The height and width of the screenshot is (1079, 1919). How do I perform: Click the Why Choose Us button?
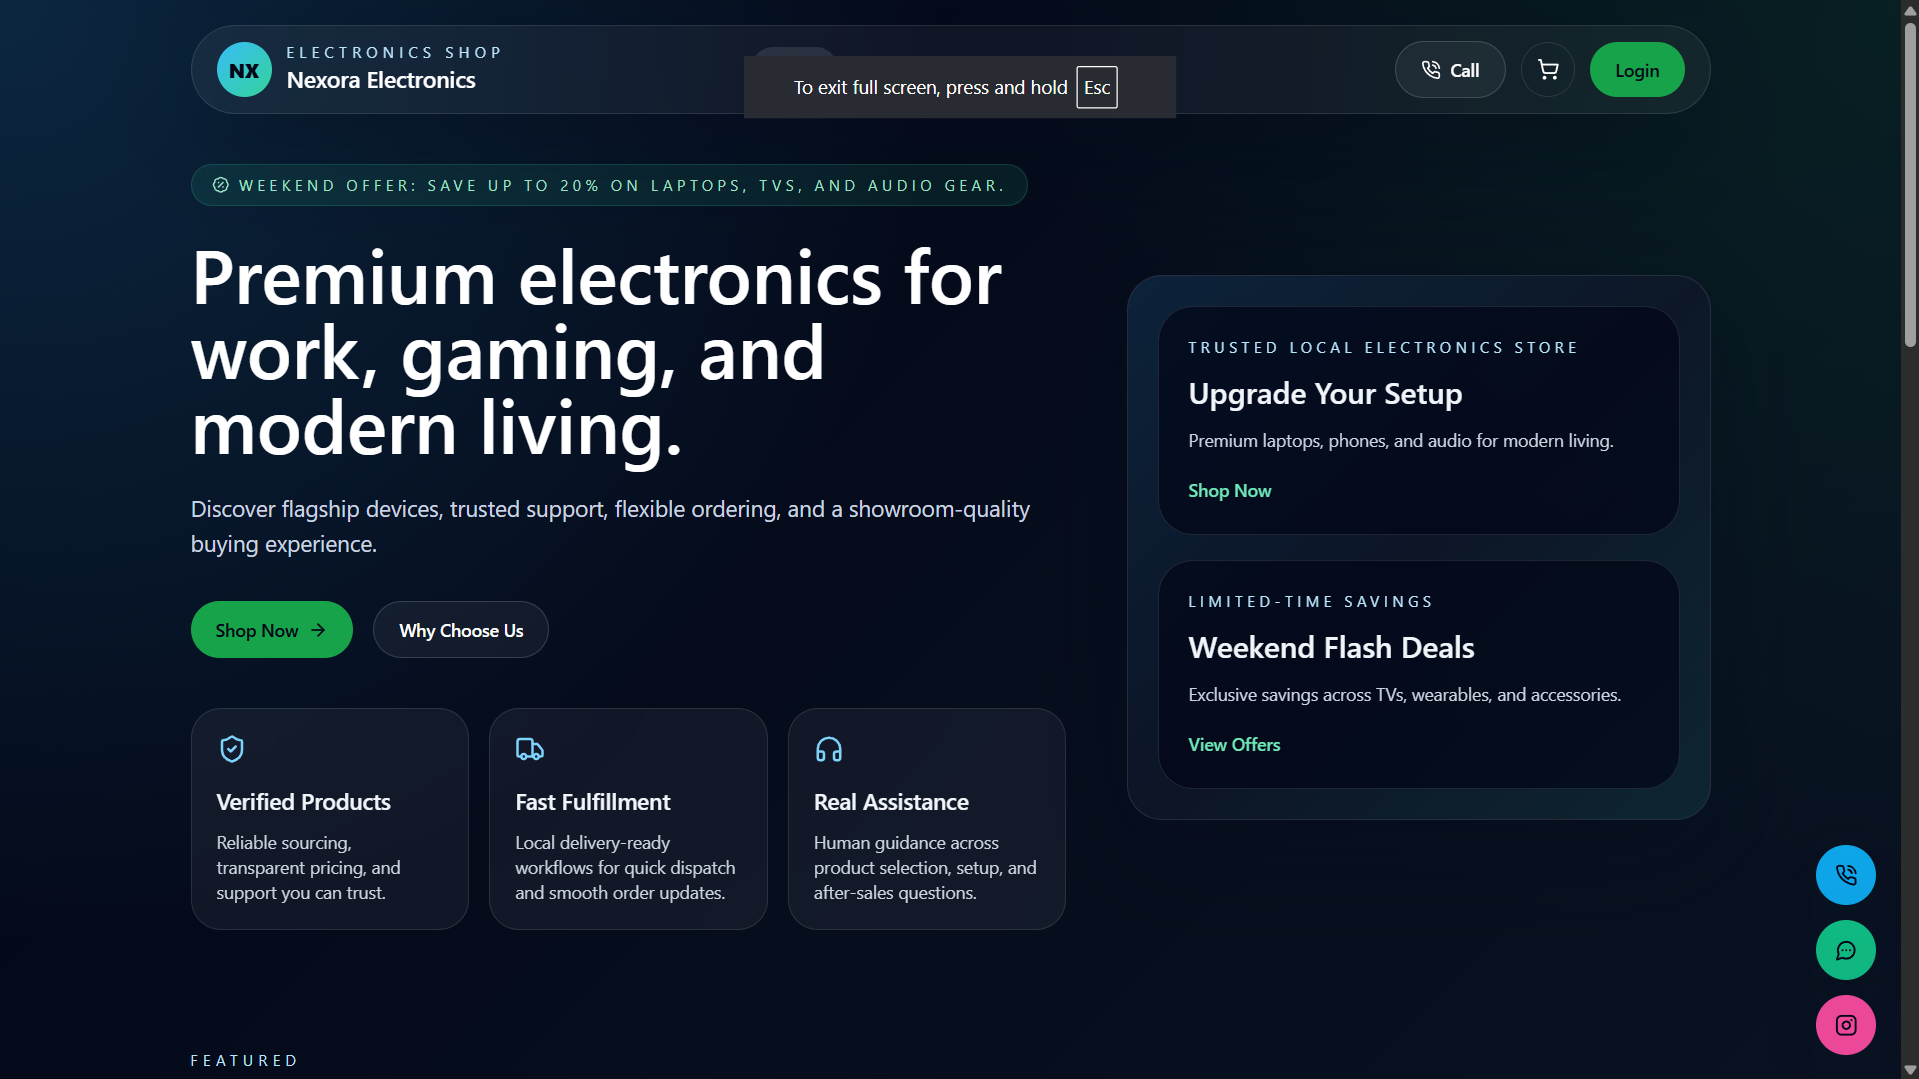[x=460, y=629]
